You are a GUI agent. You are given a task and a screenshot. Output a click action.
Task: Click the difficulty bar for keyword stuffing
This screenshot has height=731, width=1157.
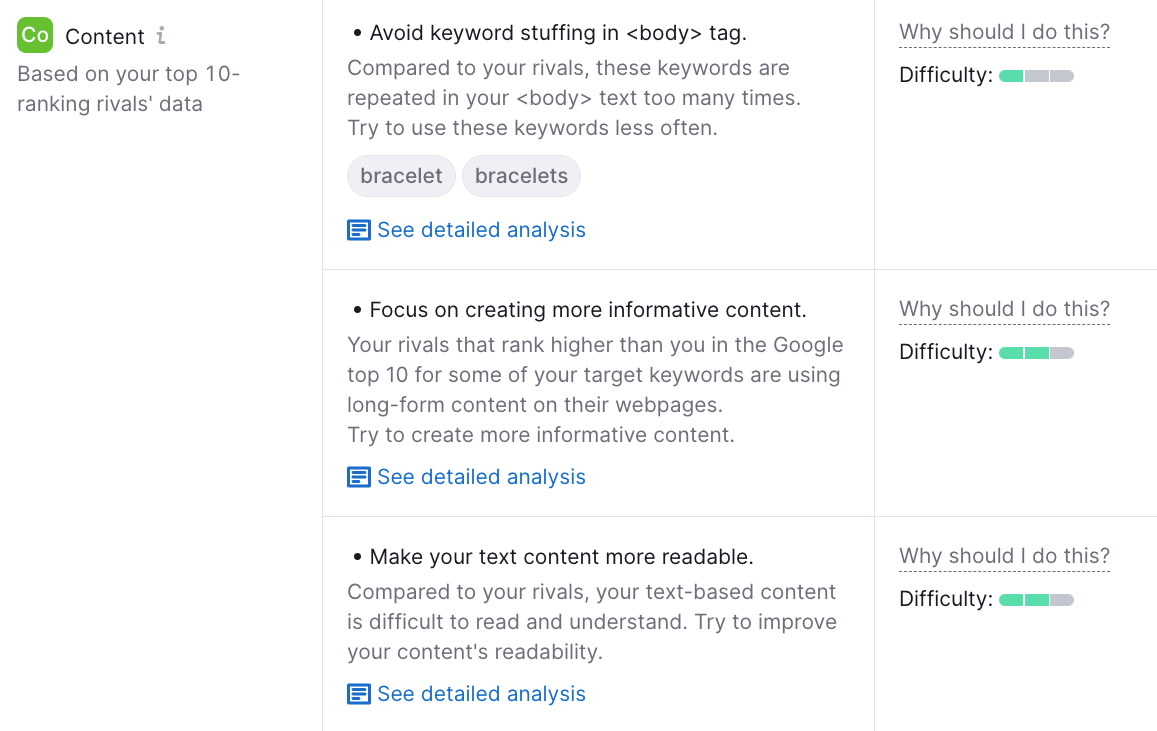1036,74
